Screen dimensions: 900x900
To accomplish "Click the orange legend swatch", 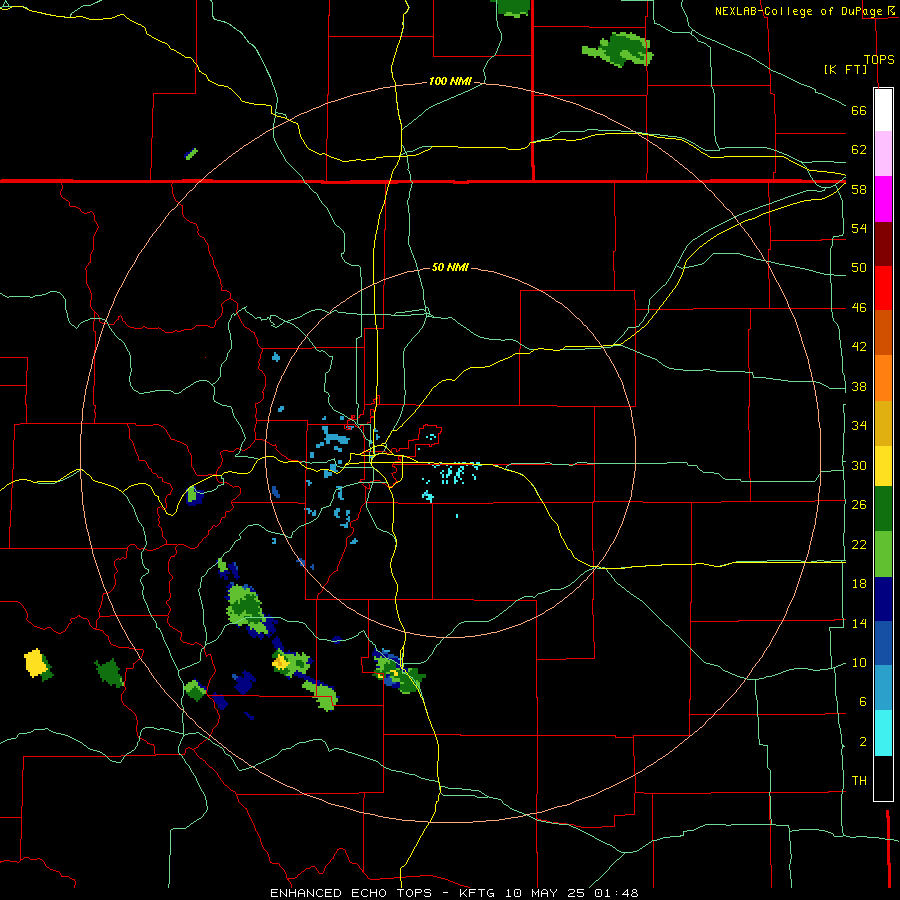I will [883, 378].
